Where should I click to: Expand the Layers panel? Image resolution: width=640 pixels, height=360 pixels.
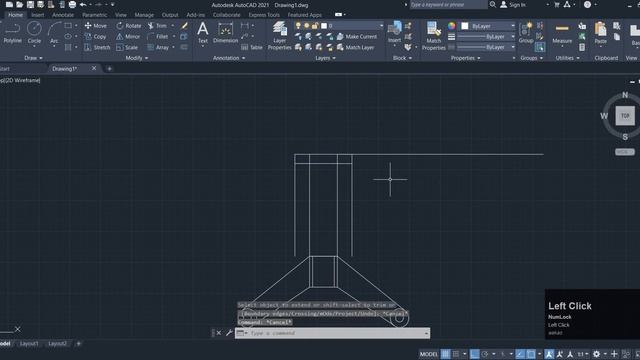[325, 58]
